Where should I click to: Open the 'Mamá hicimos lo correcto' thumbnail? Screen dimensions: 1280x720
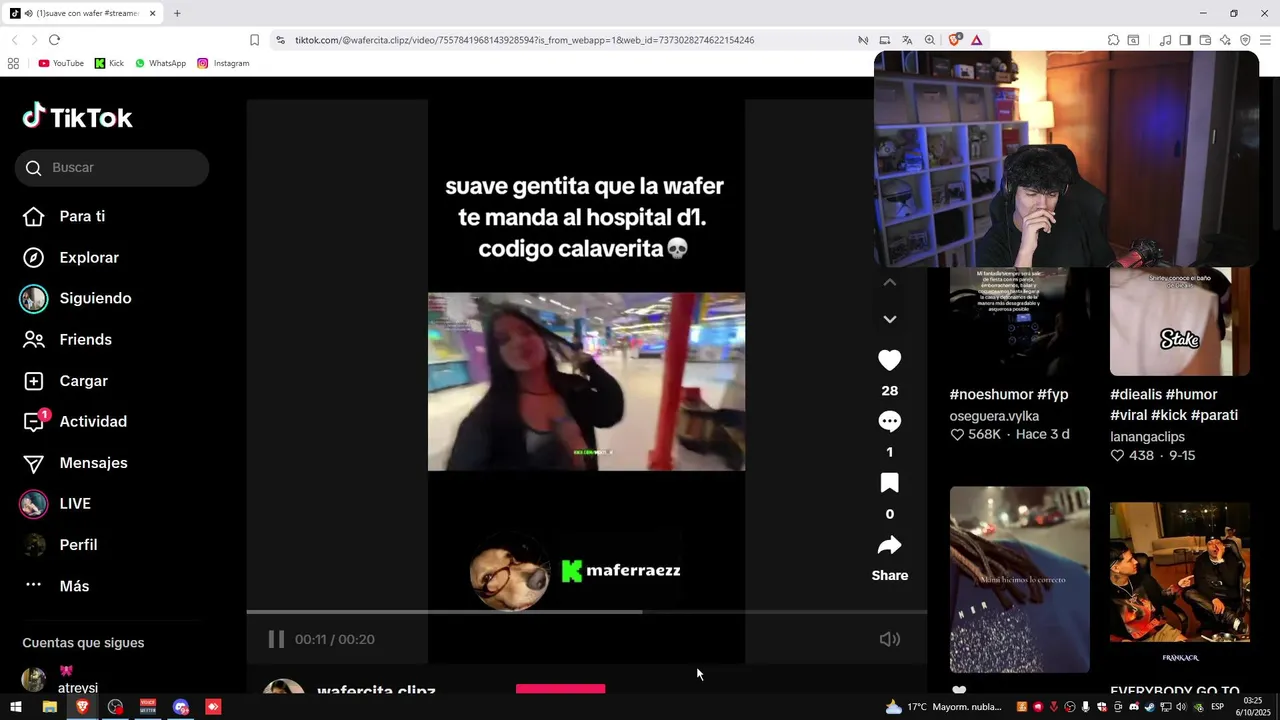pyautogui.click(x=1019, y=579)
